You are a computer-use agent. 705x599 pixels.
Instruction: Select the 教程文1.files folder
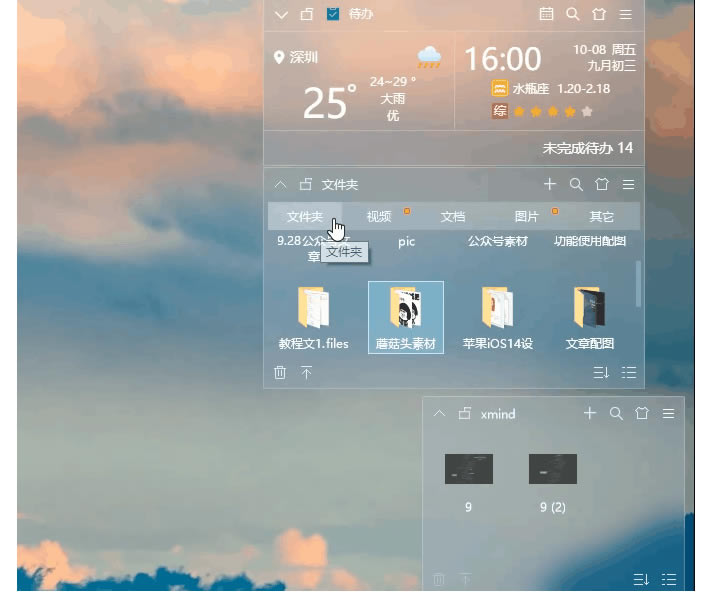pyautogui.click(x=313, y=318)
